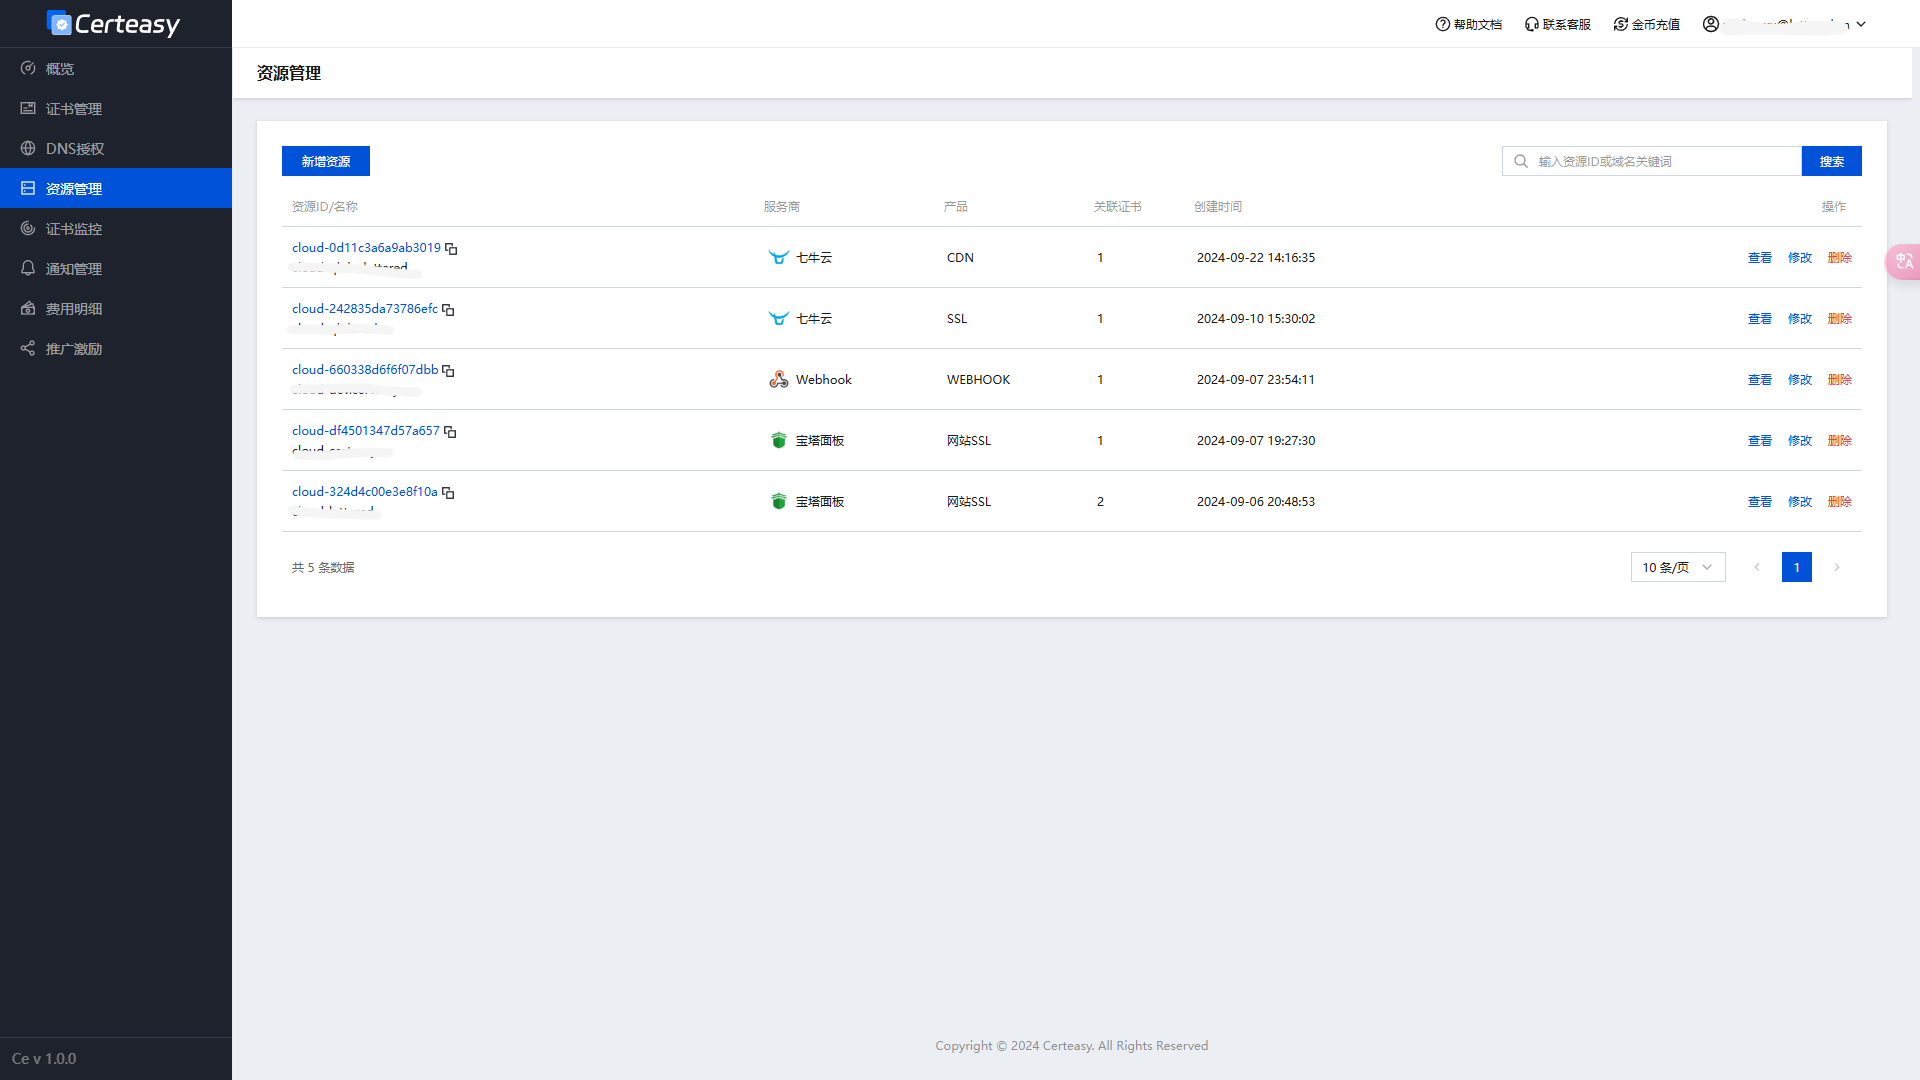Open link cloud-df4501347d57a657
Viewport: 1920px width, 1080px height.
[366, 430]
